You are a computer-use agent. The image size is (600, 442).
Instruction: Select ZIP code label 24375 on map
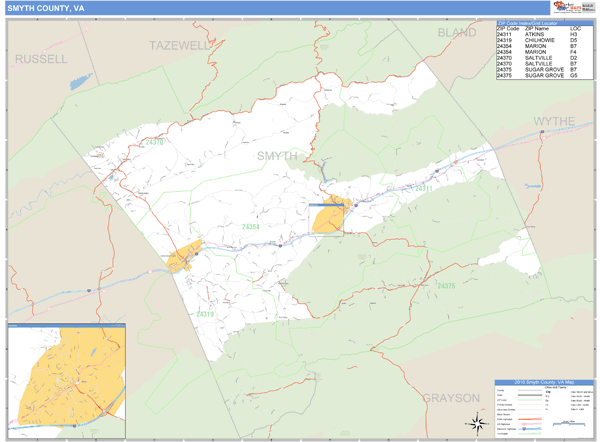446,286
